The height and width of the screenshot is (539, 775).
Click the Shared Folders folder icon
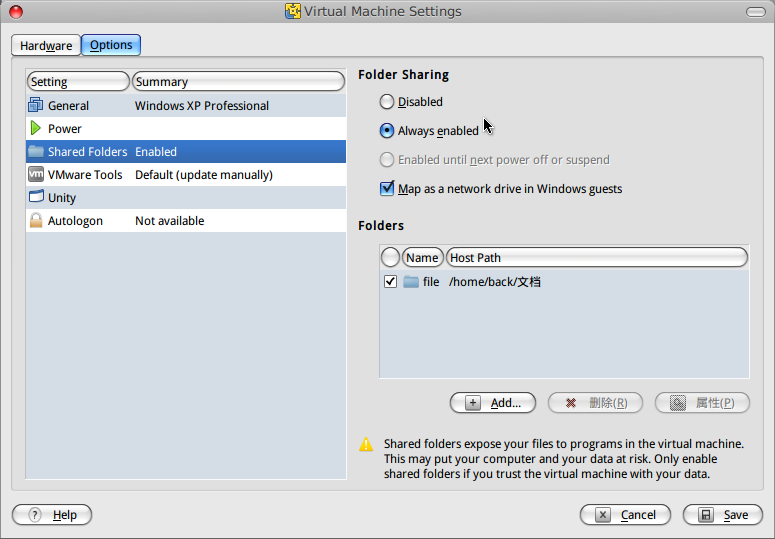click(36, 151)
